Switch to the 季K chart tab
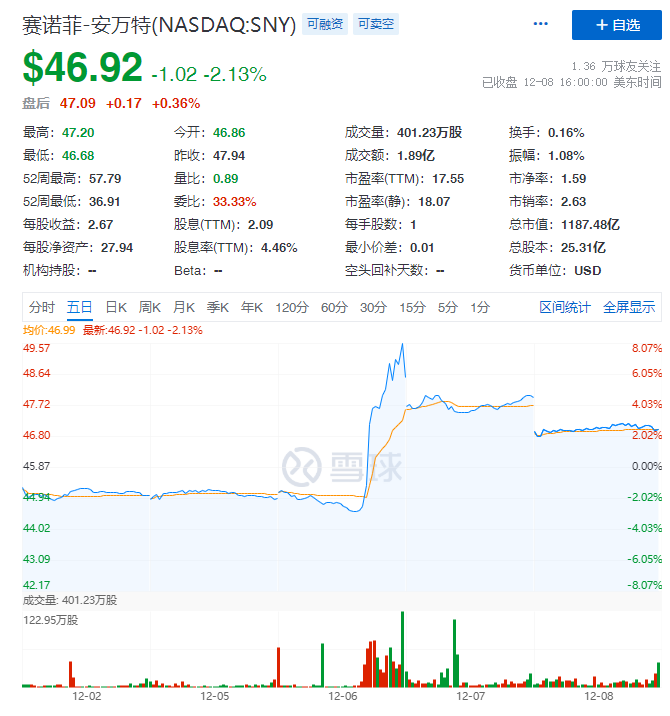The height and width of the screenshot is (716, 670). (x=218, y=307)
